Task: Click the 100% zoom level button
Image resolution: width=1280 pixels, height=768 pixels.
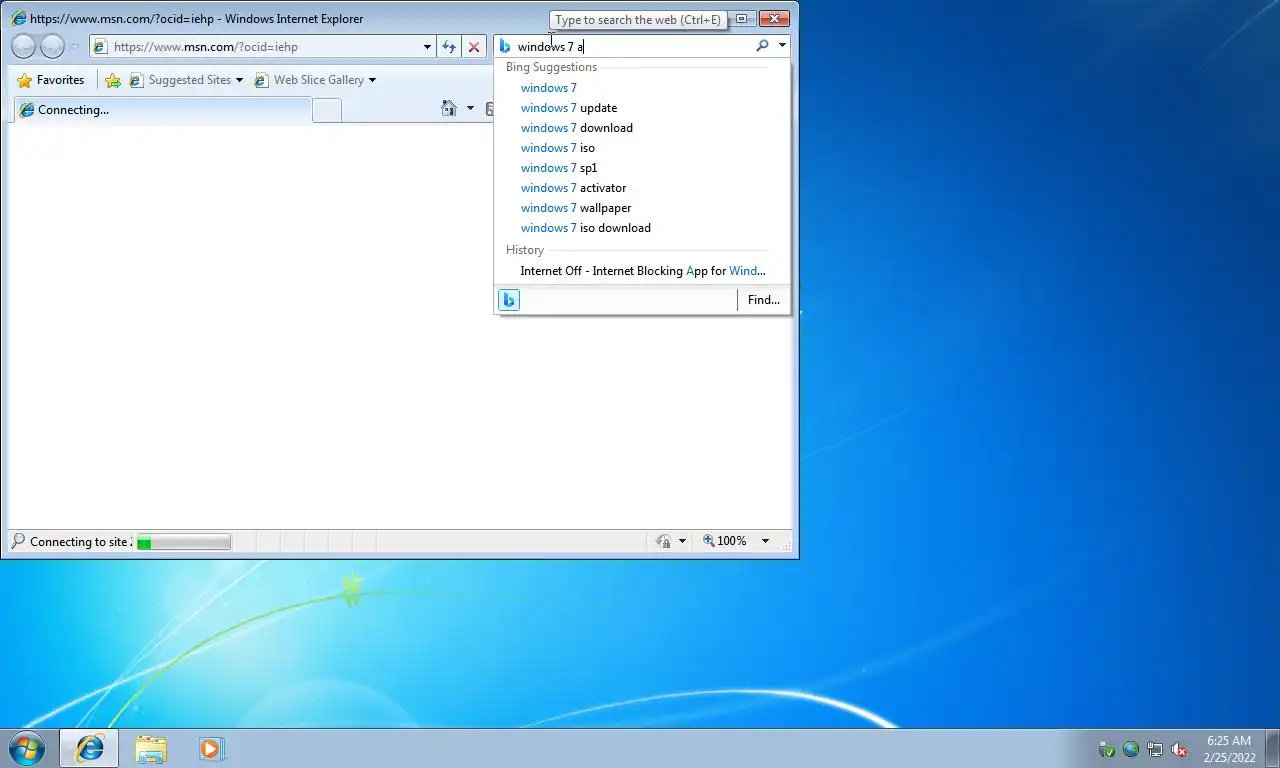Action: (x=725, y=541)
